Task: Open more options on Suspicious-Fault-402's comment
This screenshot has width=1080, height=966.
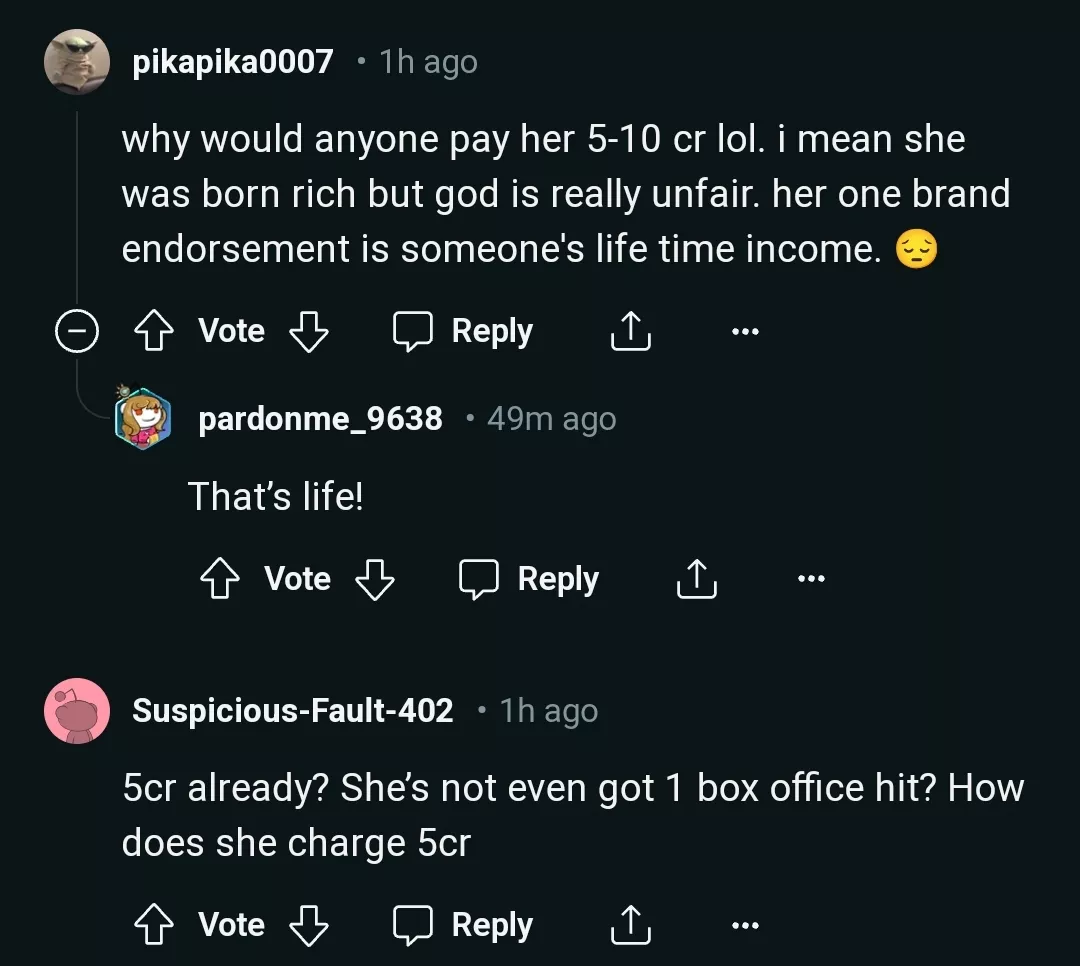Action: coord(744,926)
